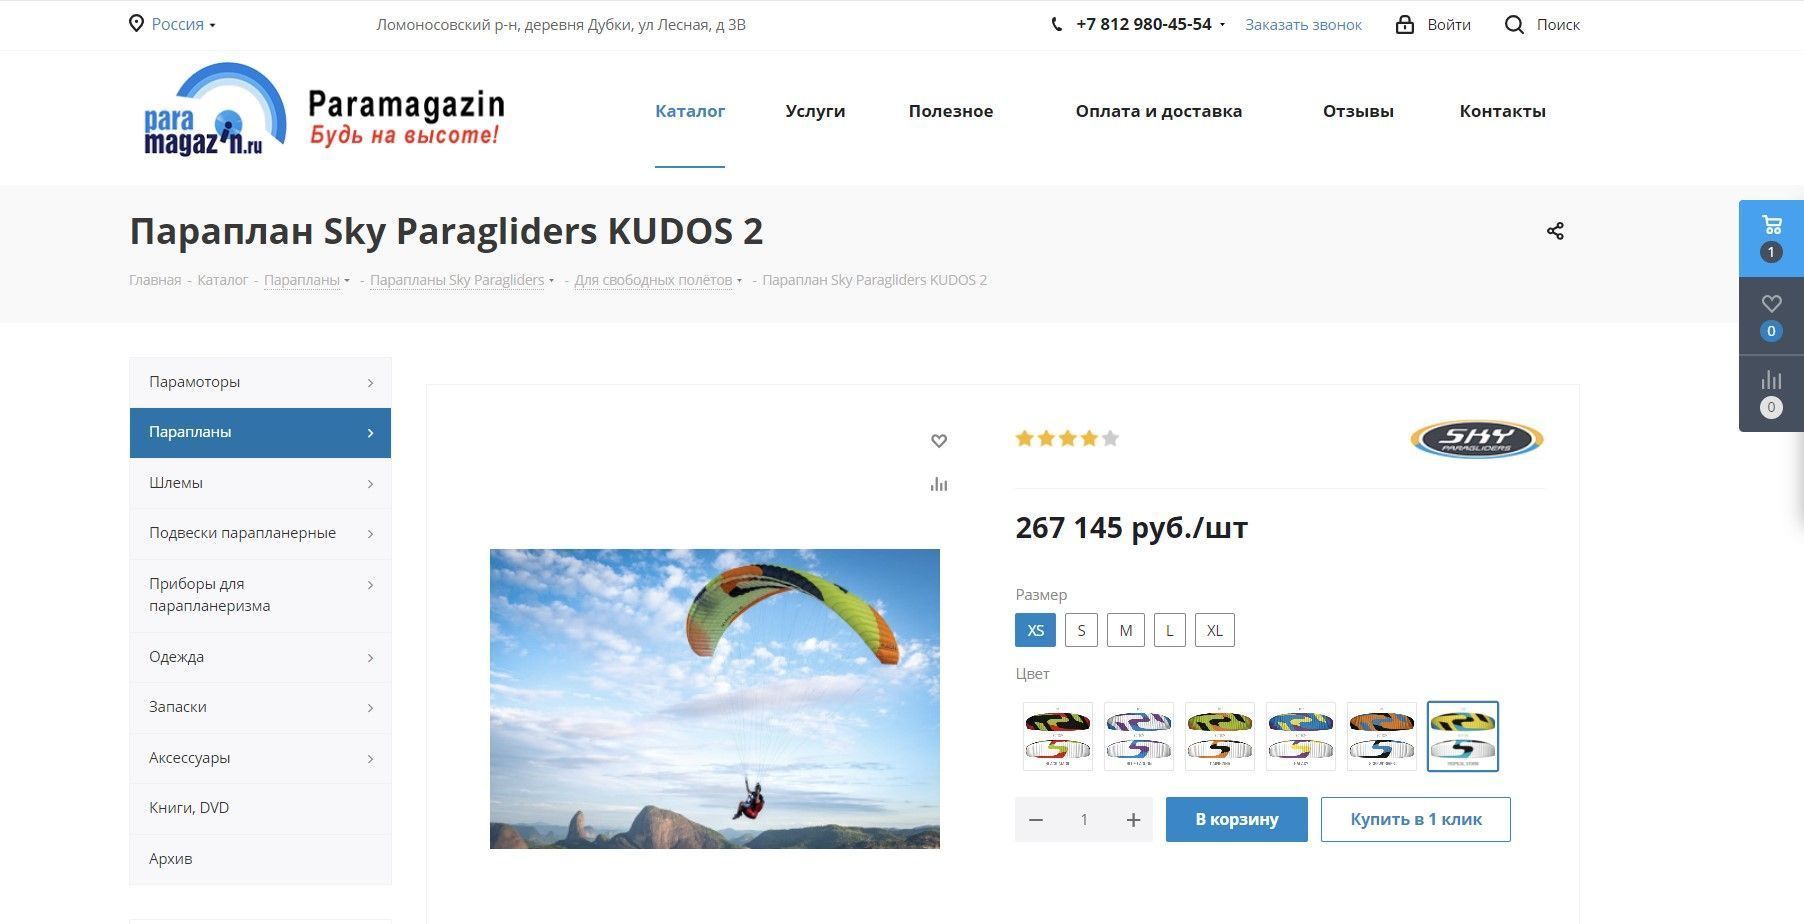Click the Paramagazin site logo
Screen dimensions: 1804x924
[x=324, y=113]
